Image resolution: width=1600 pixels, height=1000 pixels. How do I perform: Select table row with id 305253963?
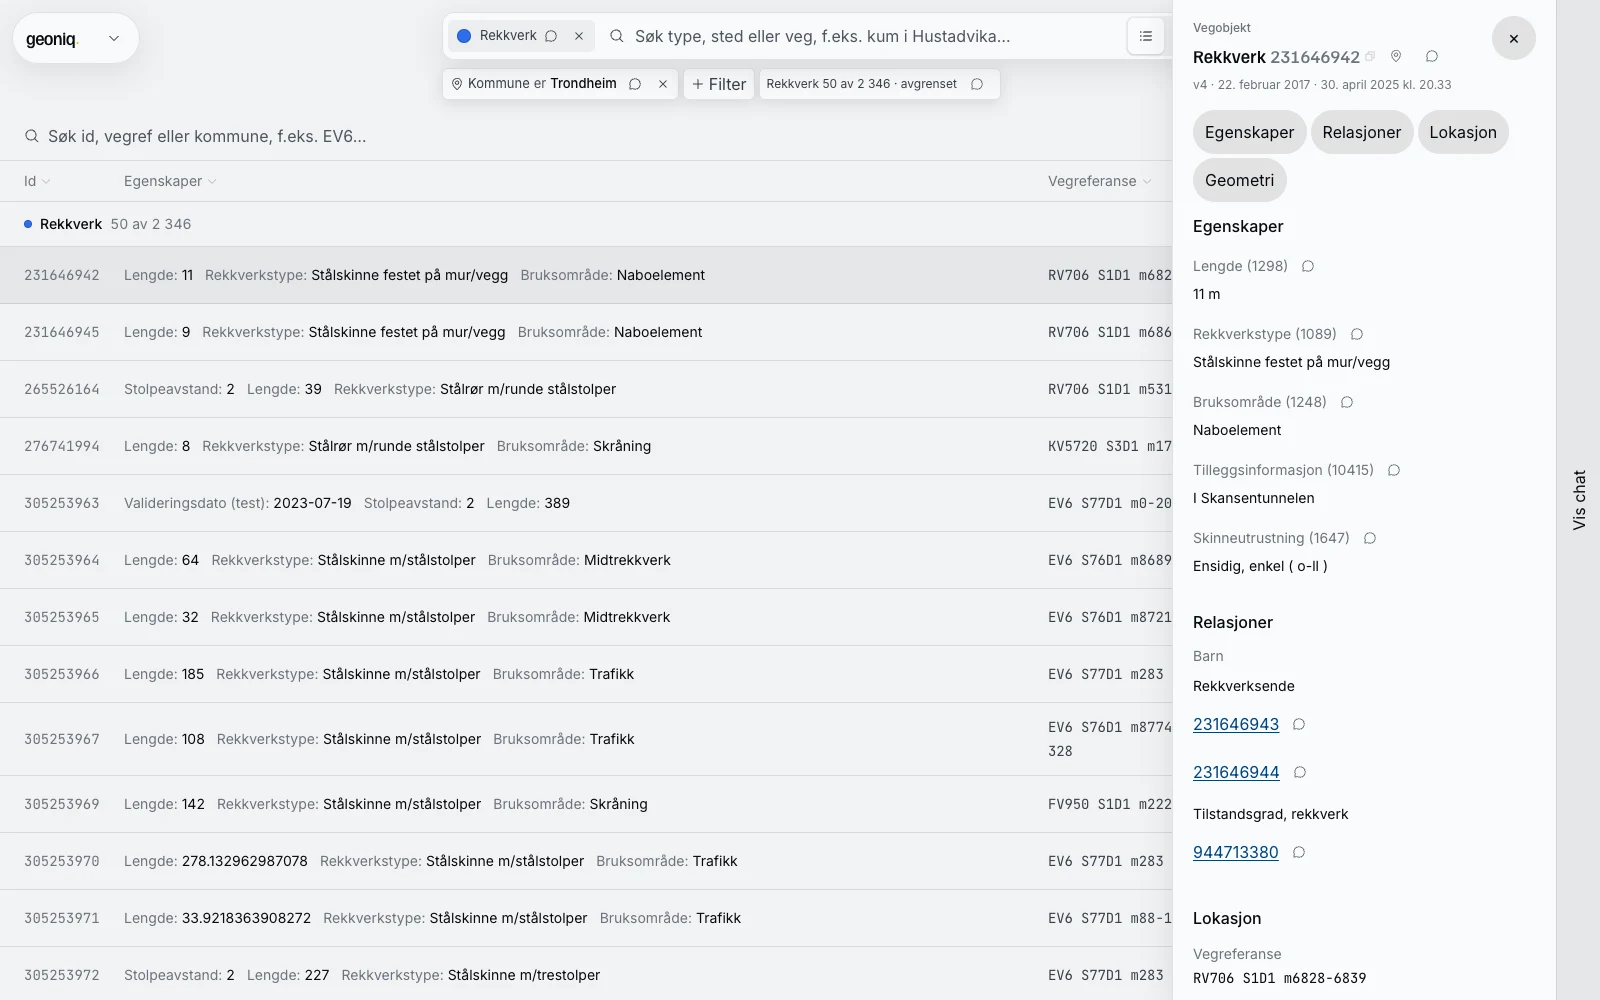pos(586,503)
